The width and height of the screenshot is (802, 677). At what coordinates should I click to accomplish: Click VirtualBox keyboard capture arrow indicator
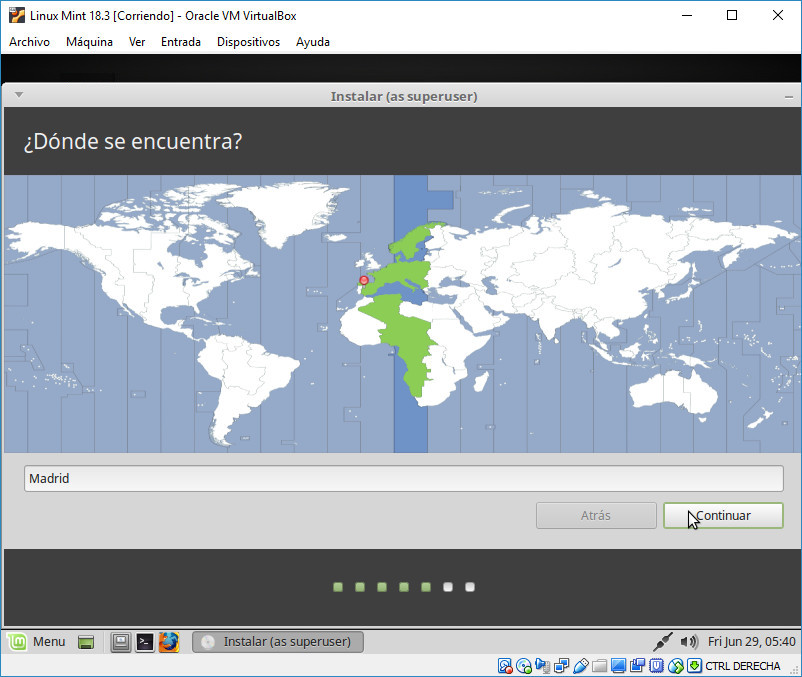pyautogui.click(x=694, y=666)
